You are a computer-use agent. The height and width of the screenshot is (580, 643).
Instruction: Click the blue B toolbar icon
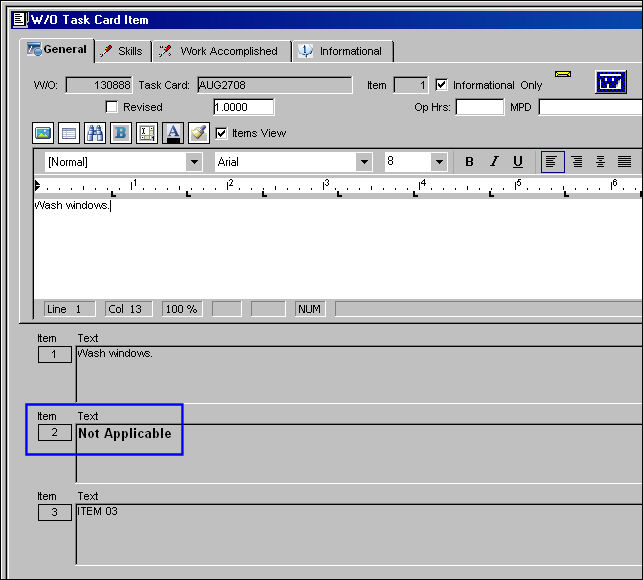tap(121, 133)
